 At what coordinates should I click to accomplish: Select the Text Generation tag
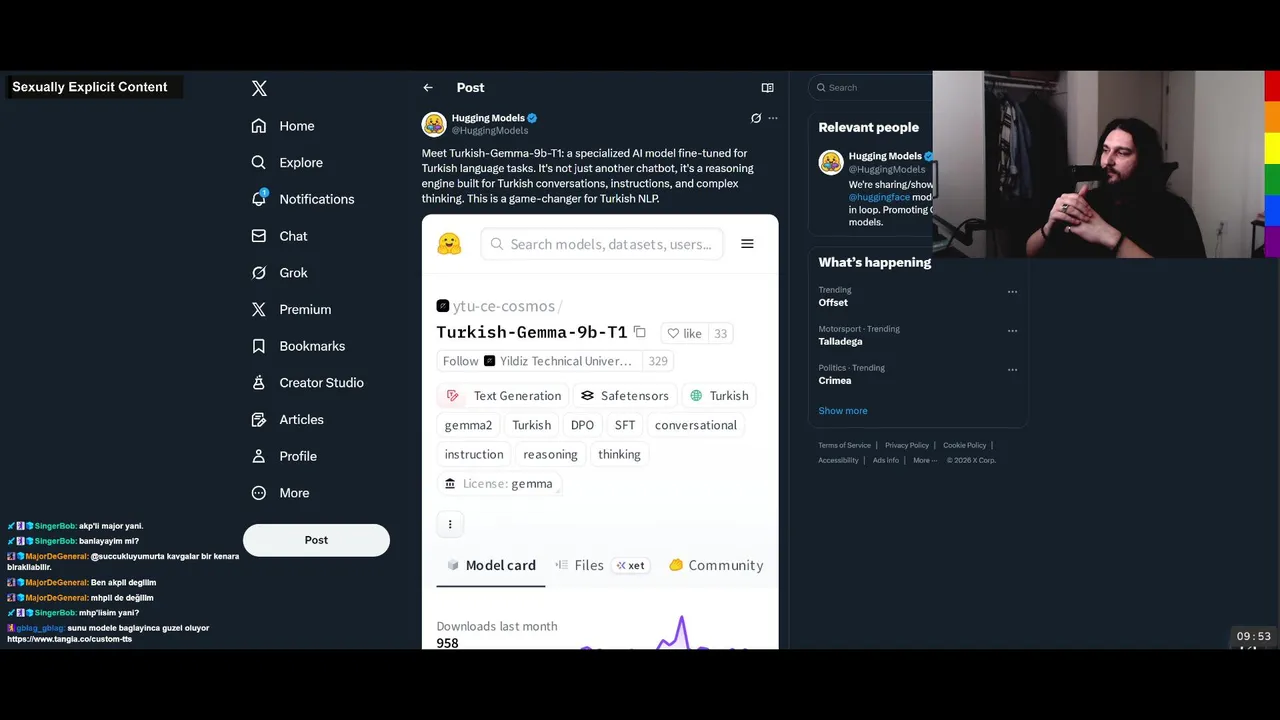click(x=503, y=396)
